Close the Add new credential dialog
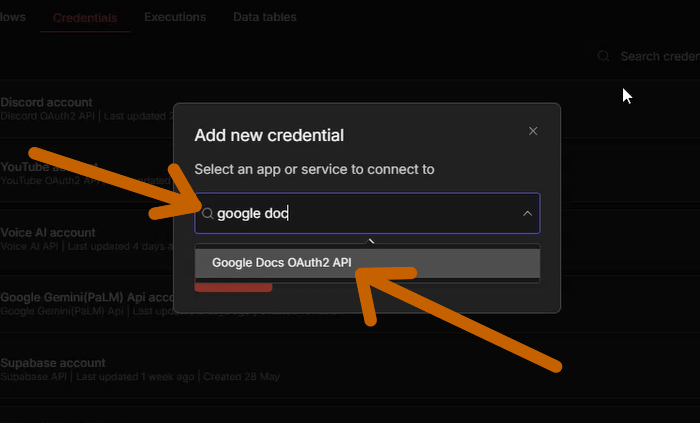This screenshot has height=423, width=700. pyautogui.click(x=533, y=131)
